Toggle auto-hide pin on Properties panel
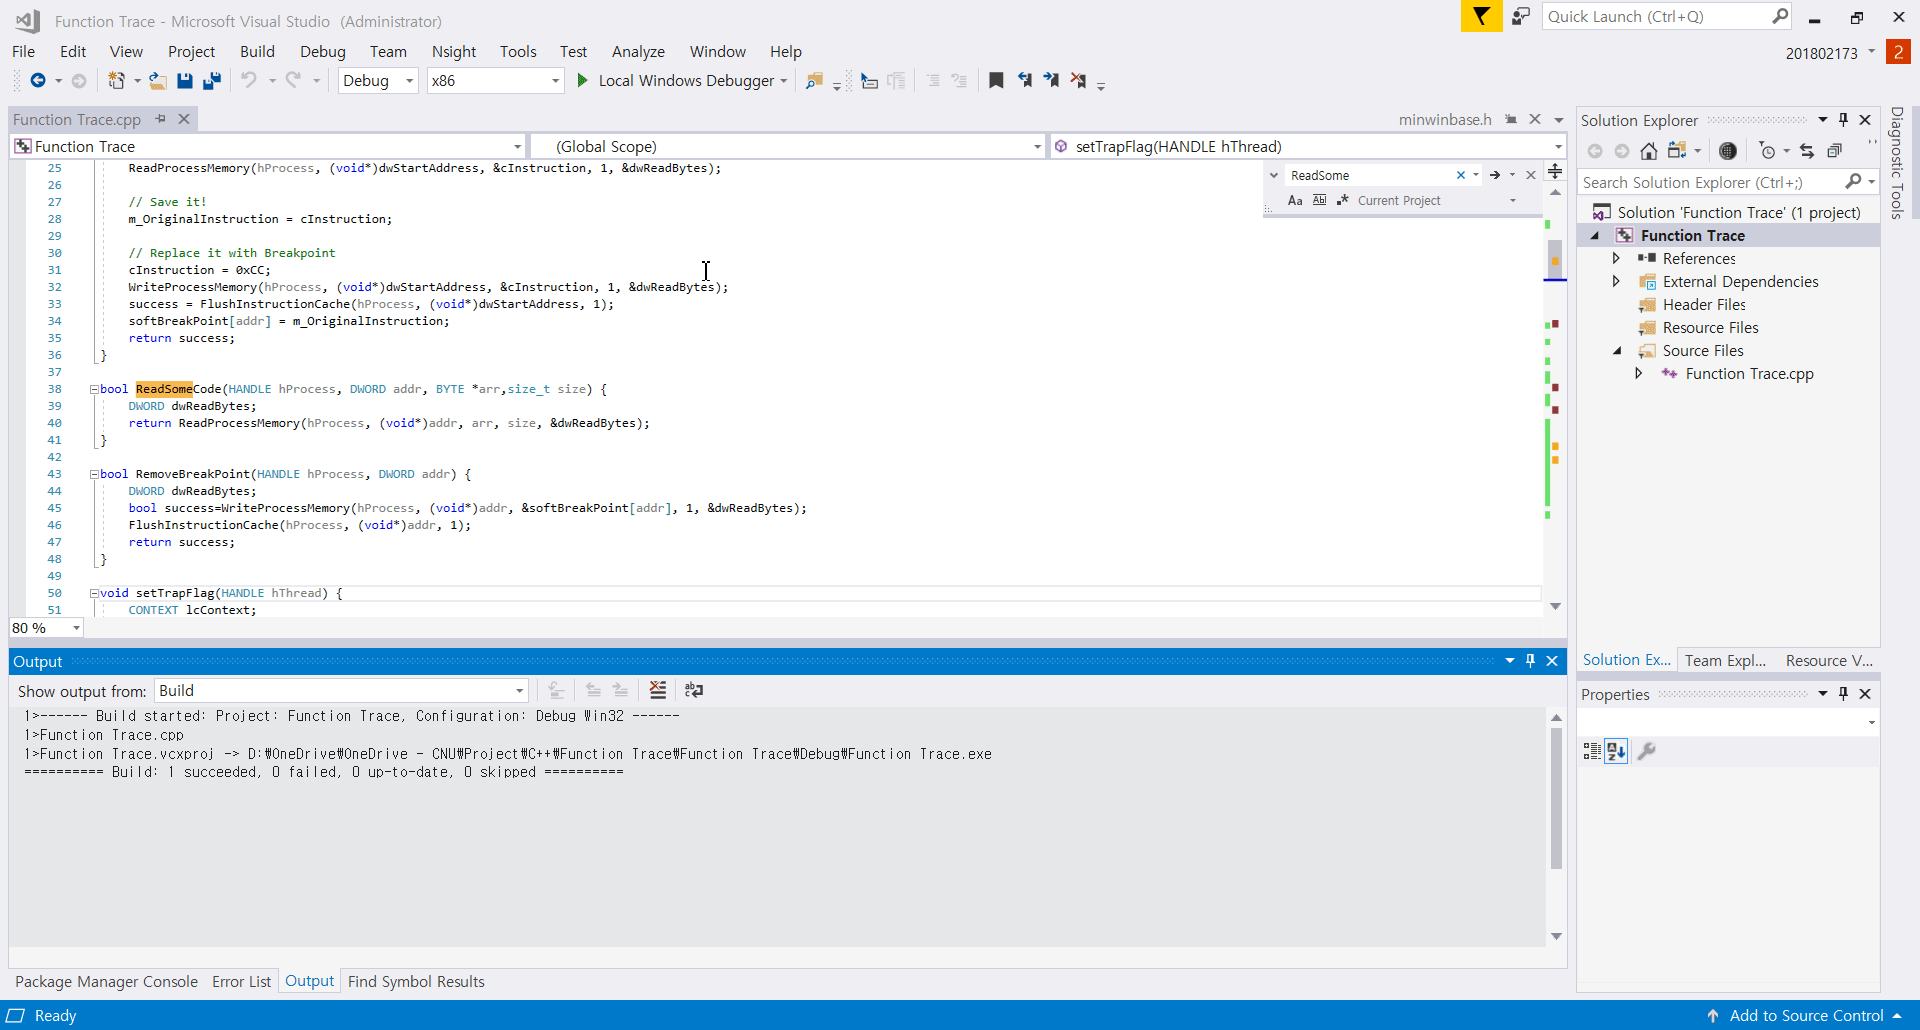The width and height of the screenshot is (1920, 1030). [1843, 694]
